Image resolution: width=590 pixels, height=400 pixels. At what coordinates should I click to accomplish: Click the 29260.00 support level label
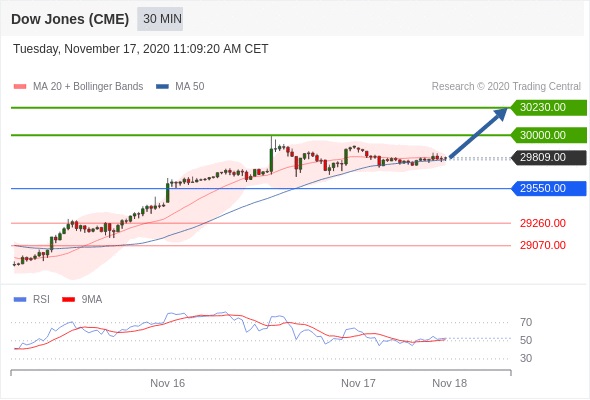[x=543, y=224]
